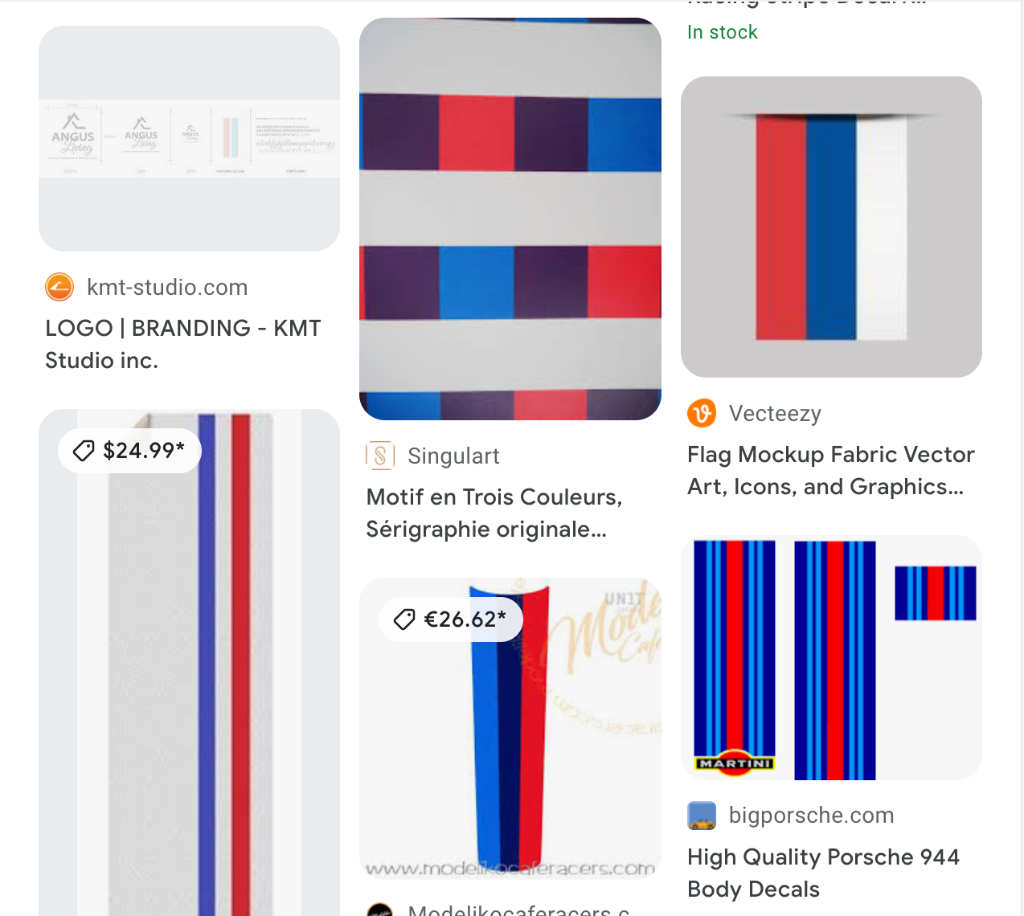Image resolution: width=1024 pixels, height=916 pixels.
Task: Open the modelikocaferacers tricolor stripe image
Action: click(510, 728)
